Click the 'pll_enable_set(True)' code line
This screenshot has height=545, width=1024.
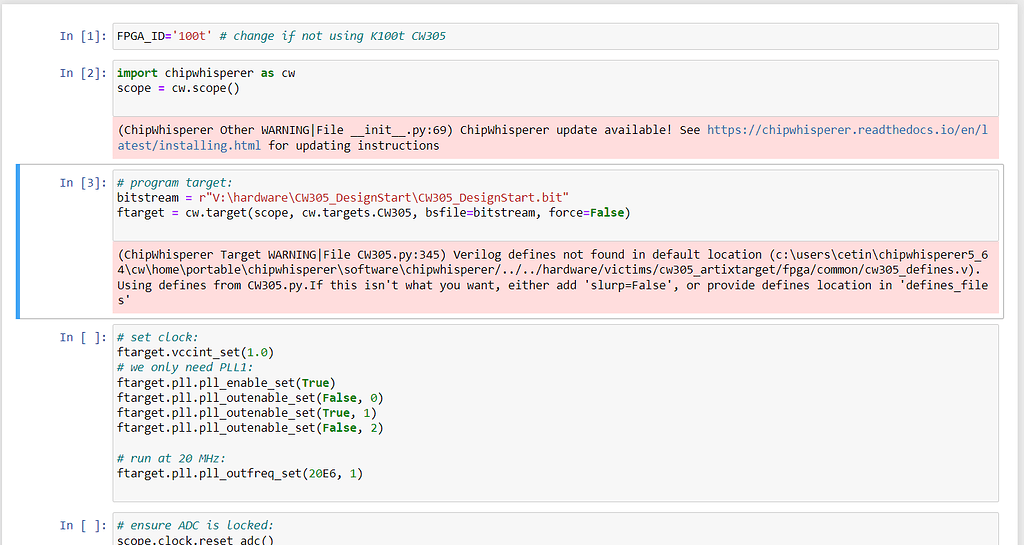[225, 382]
